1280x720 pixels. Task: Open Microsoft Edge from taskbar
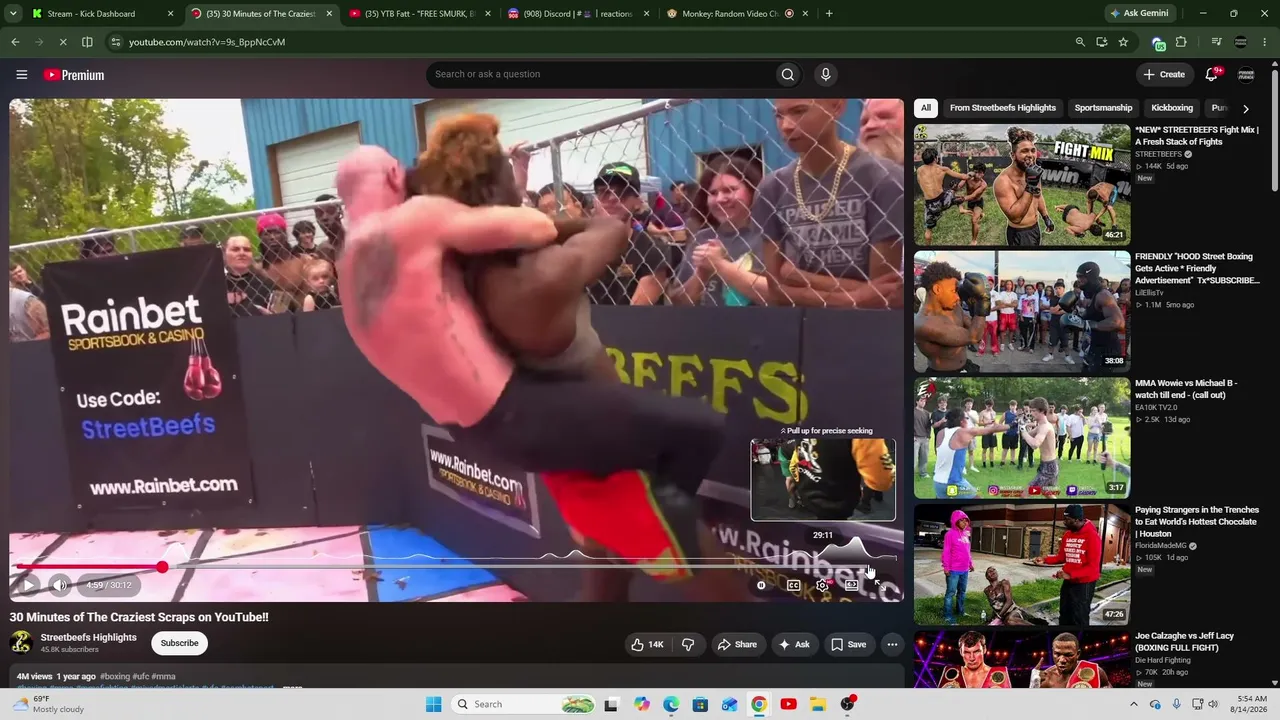coord(671,704)
